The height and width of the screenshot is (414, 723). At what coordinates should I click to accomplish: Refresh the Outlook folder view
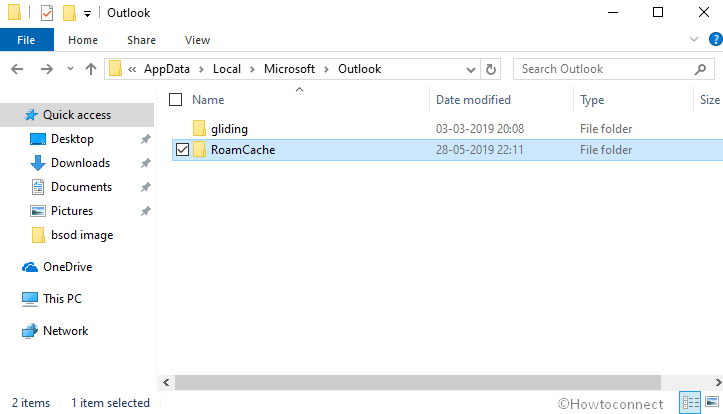(491, 69)
